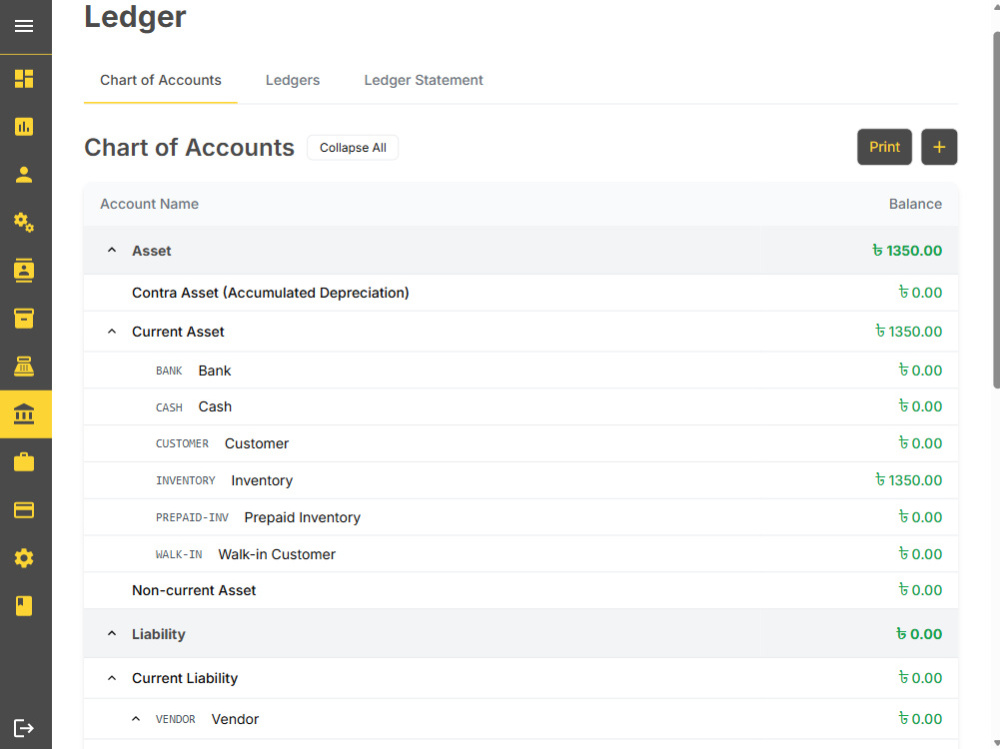
Task: Open the single gear settings icon
Action: 24,558
